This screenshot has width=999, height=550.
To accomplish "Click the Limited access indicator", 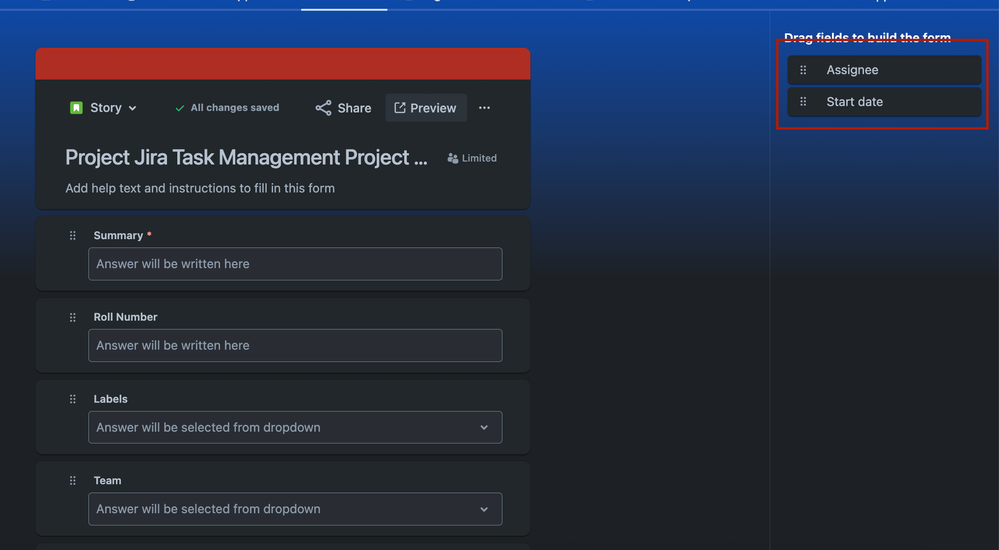I will pos(472,158).
